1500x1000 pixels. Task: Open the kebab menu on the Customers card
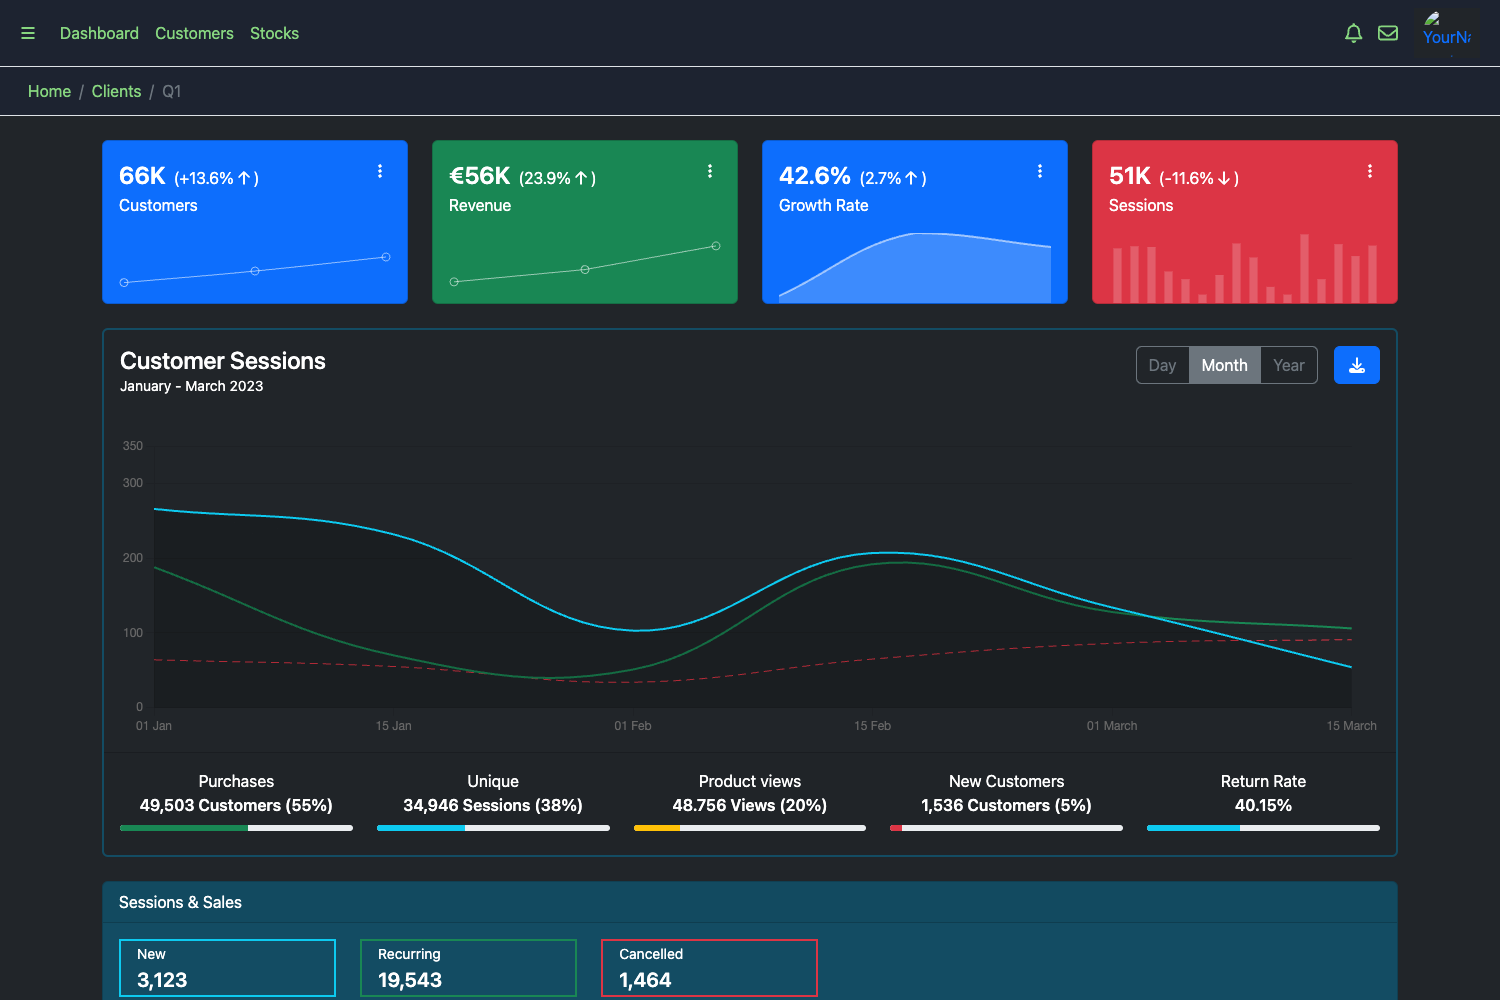380,170
